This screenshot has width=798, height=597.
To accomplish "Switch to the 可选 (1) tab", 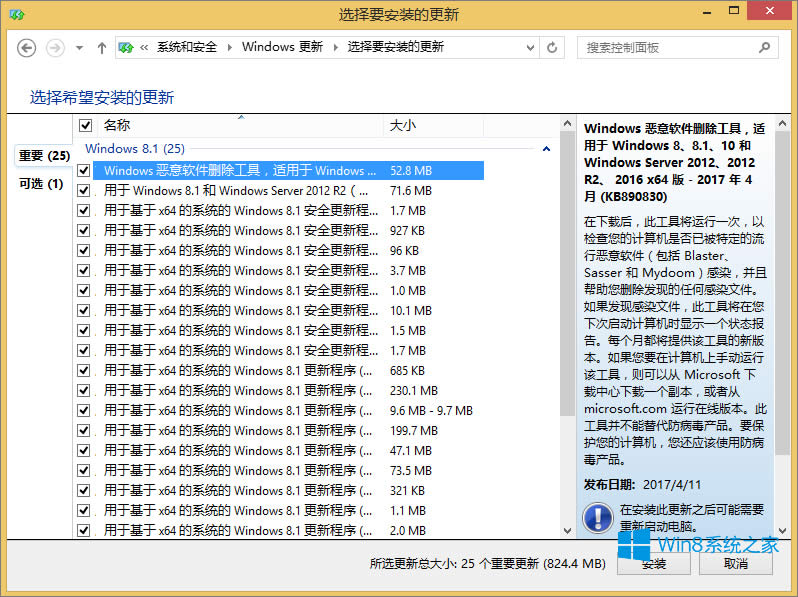I will (41, 184).
